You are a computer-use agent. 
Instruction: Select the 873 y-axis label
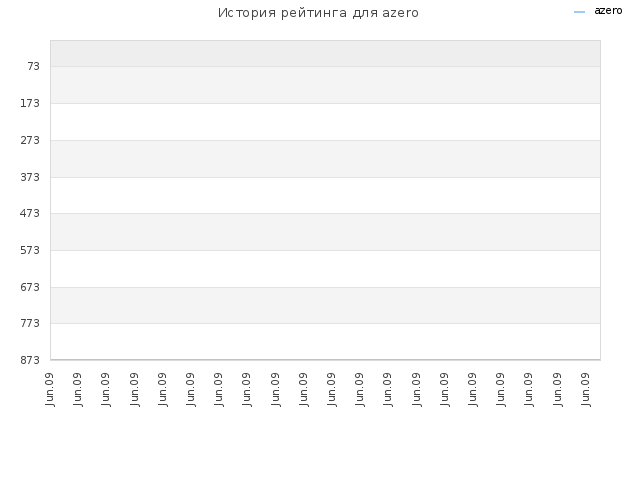[30, 360]
